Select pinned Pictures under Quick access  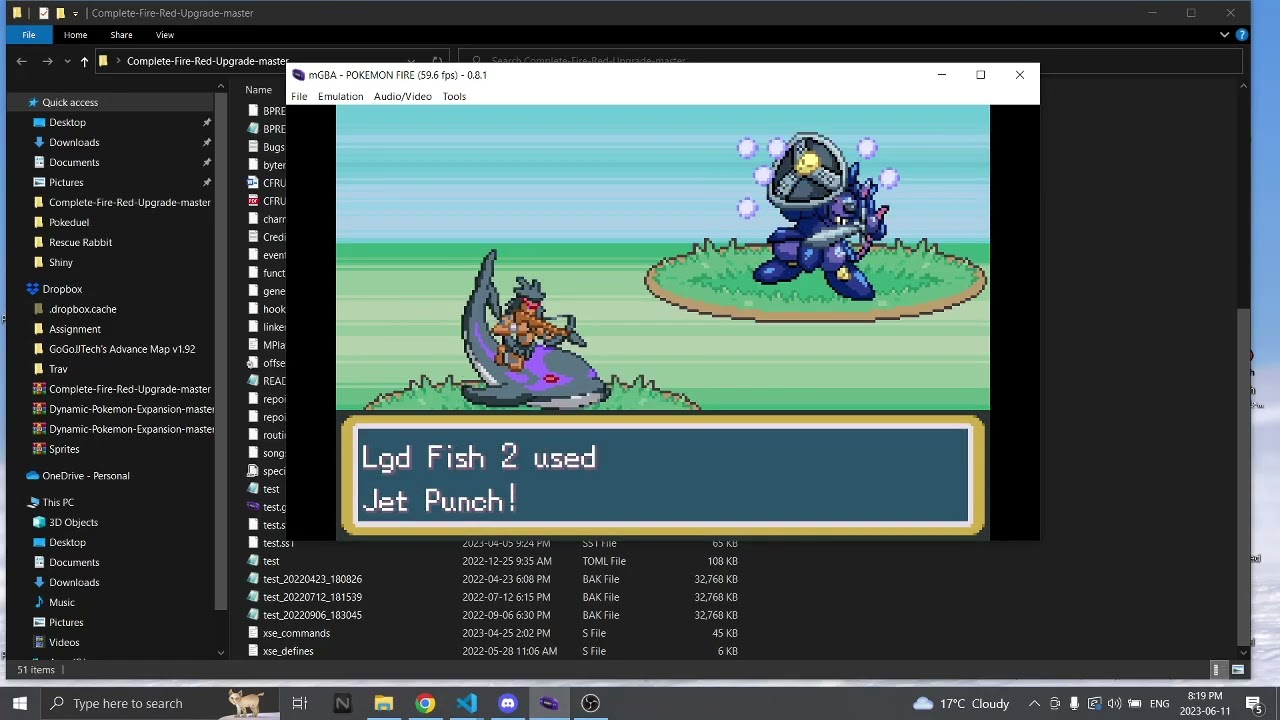66,182
